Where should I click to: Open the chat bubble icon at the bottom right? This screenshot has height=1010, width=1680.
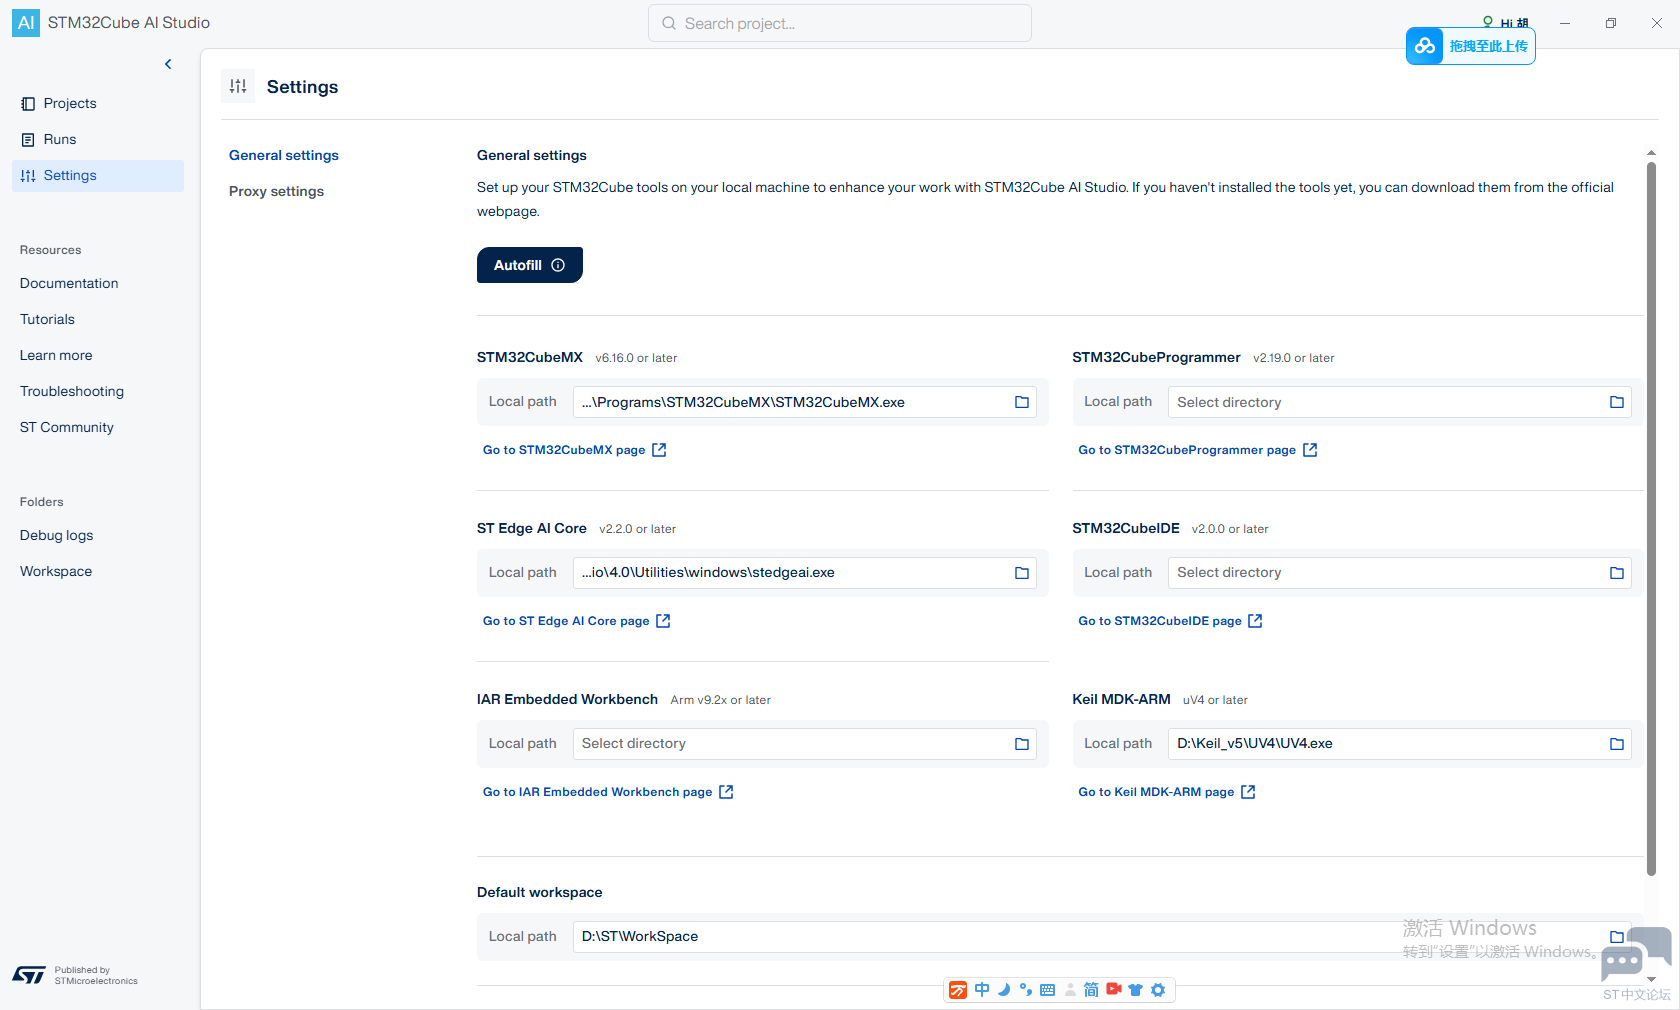[1635, 954]
